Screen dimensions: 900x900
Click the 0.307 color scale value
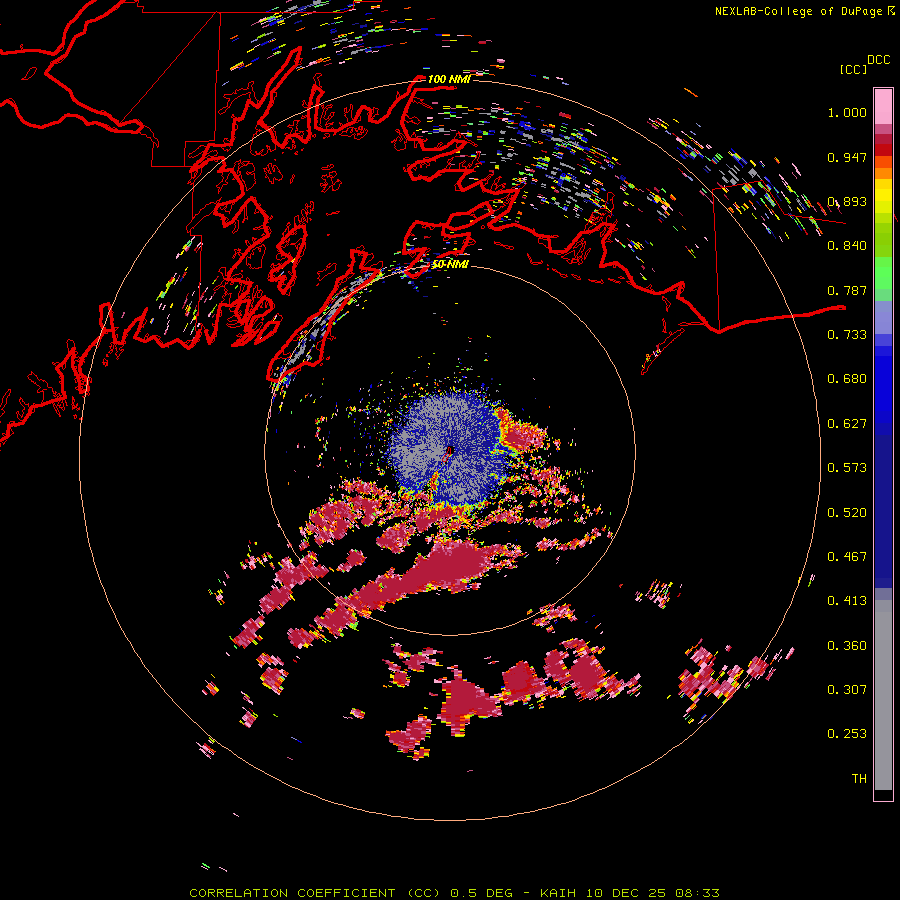(x=847, y=689)
